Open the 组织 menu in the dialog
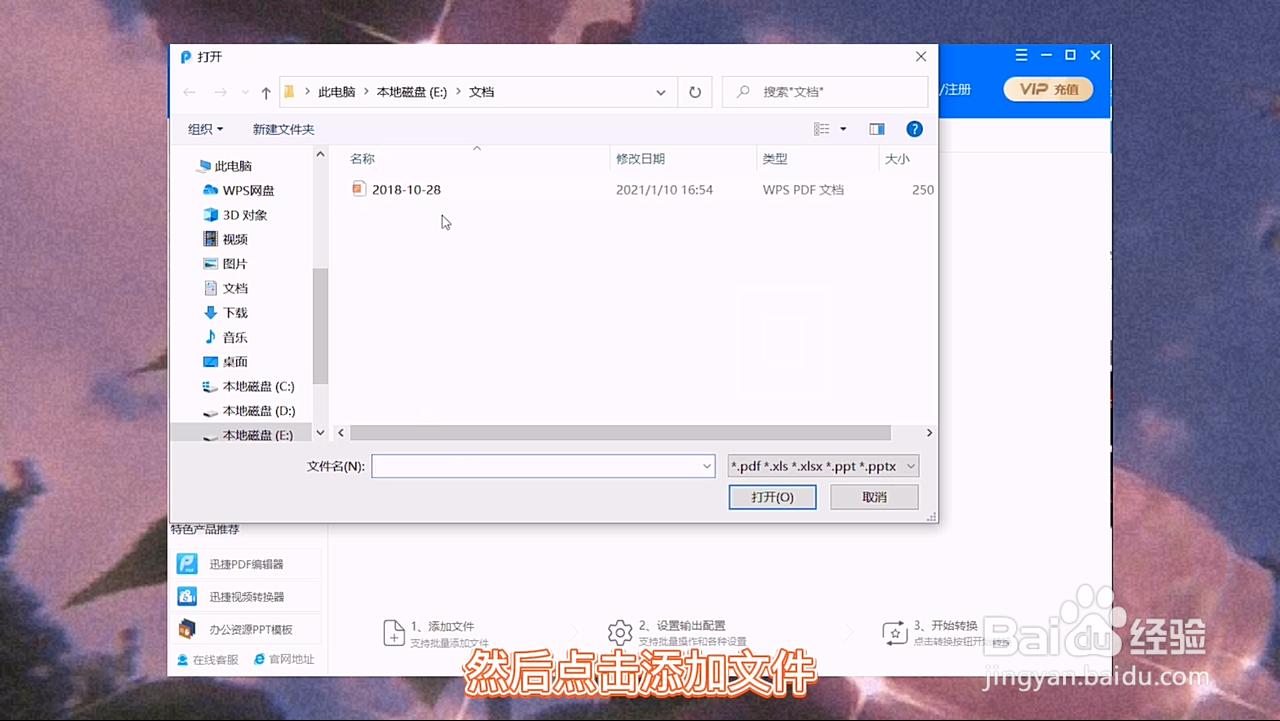The height and width of the screenshot is (721, 1280). (205, 128)
